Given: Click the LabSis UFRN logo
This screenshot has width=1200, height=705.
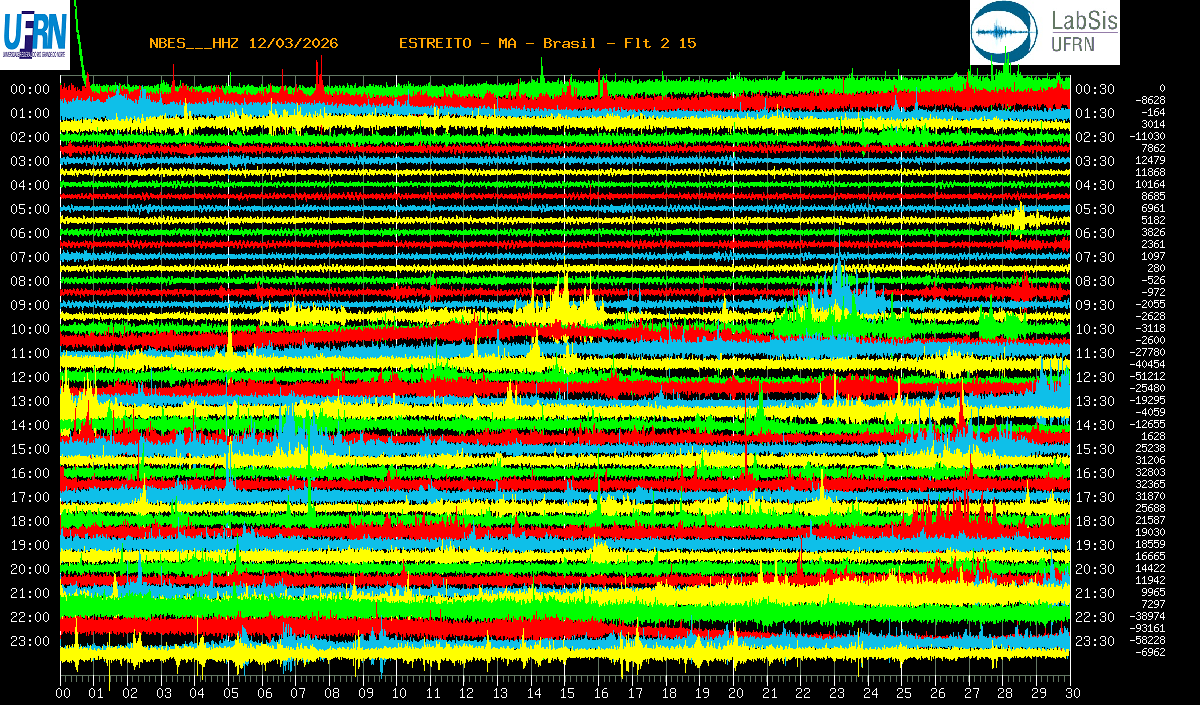Looking at the screenshot, I should (1044, 33).
